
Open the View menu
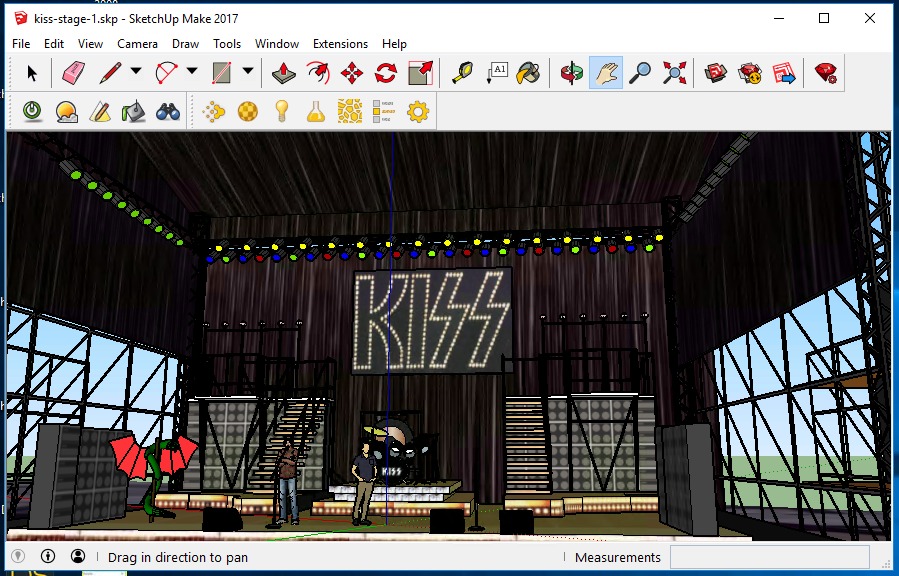(x=91, y=44)
